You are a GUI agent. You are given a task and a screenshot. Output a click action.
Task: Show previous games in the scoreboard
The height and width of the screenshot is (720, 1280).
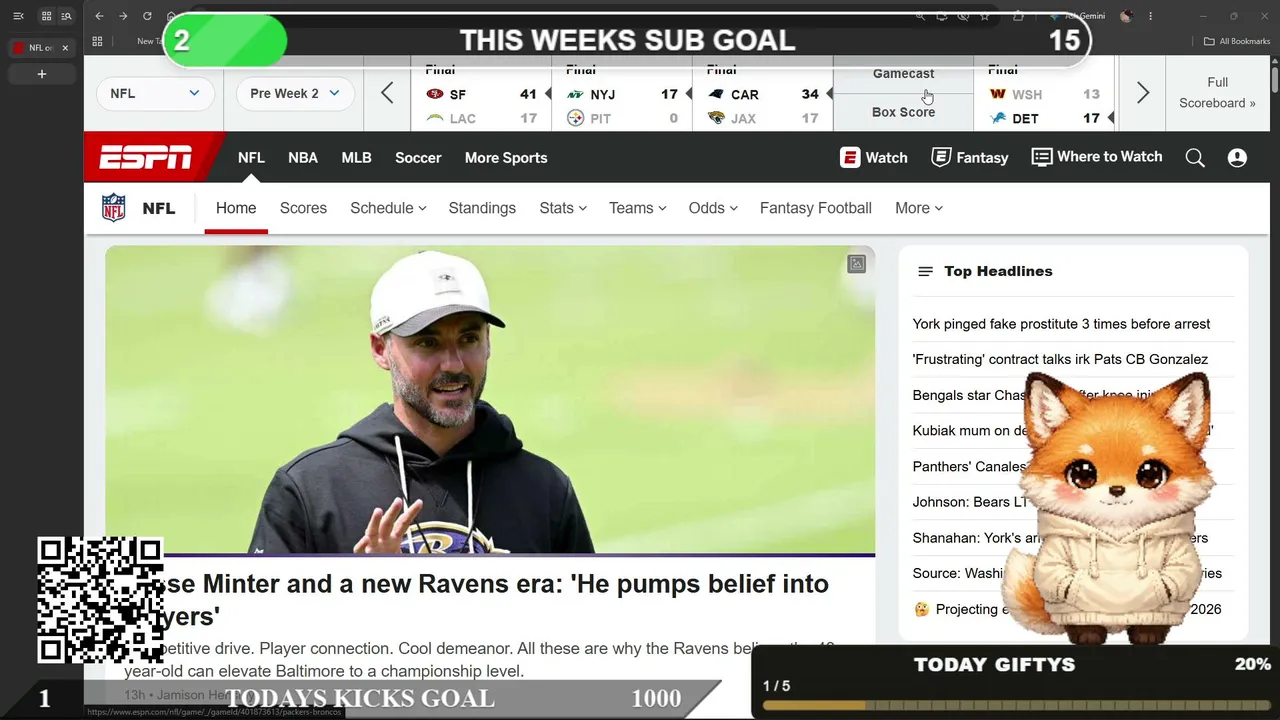tap(387, 93)
